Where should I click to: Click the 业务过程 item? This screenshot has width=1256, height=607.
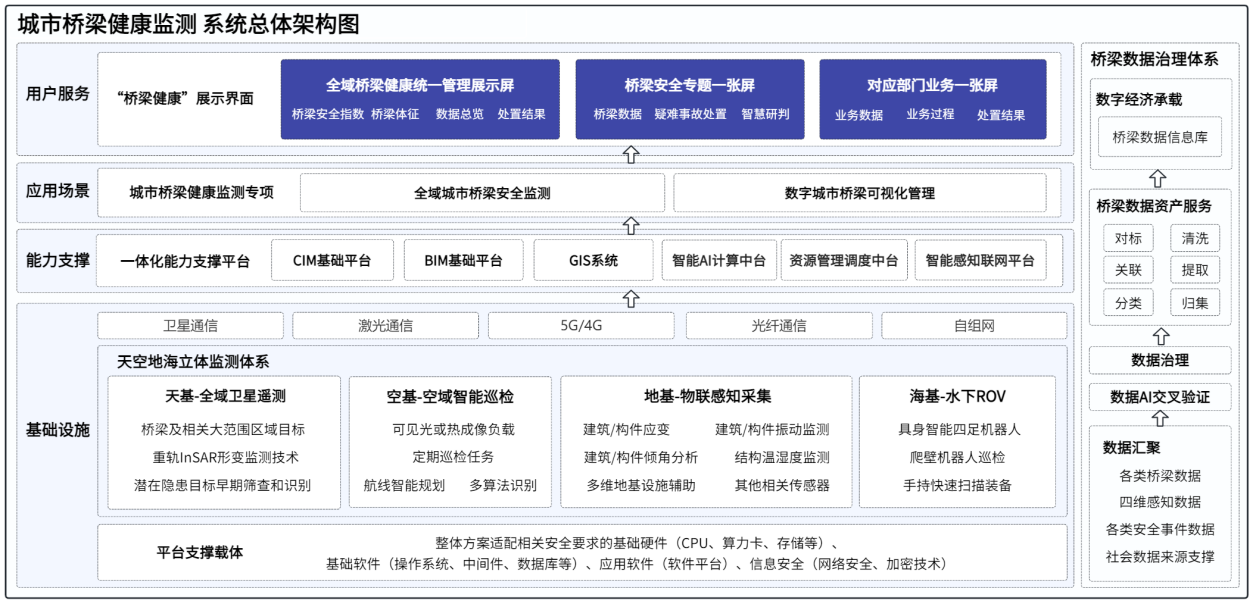coord(931,114)
